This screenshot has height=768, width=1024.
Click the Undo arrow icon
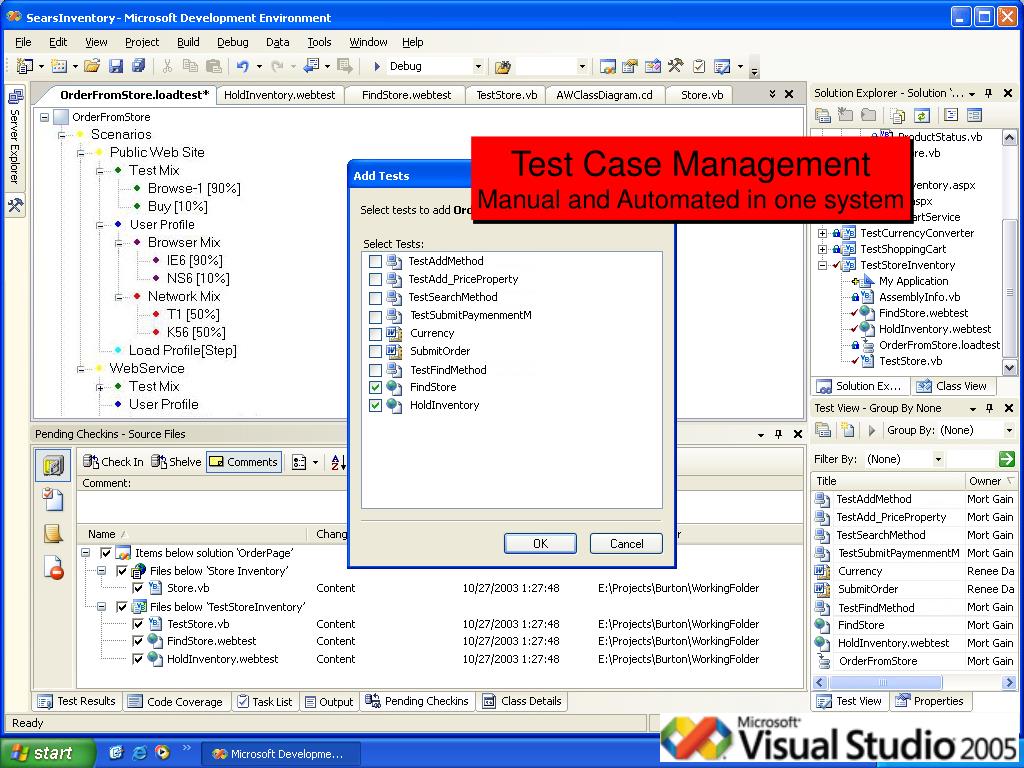[242, 66]
